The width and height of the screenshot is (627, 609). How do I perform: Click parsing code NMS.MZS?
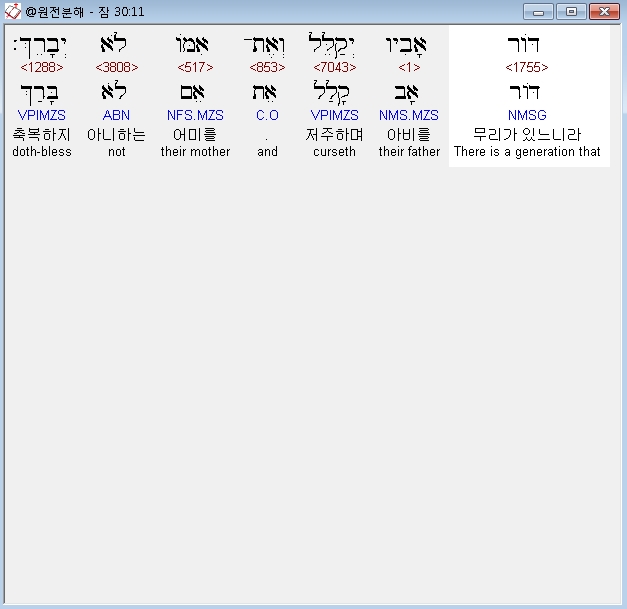(x=409, y=115)
